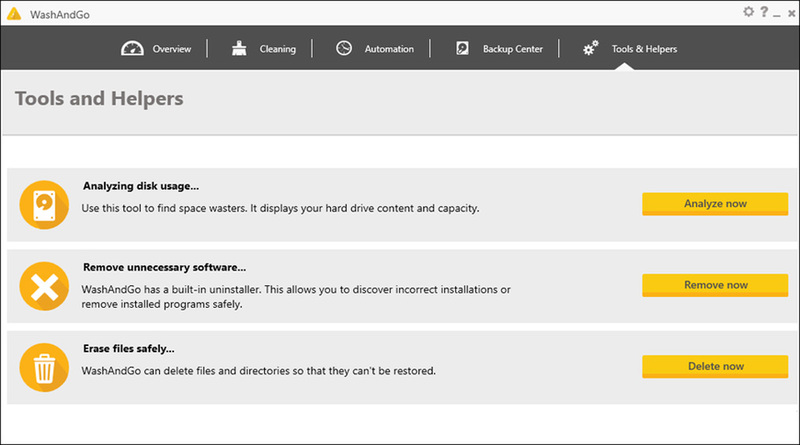The height and width of the screenshot is (445, 800).
Task: Click the 'Analyzing disk usage...' heading
Action: coord(141,186)
